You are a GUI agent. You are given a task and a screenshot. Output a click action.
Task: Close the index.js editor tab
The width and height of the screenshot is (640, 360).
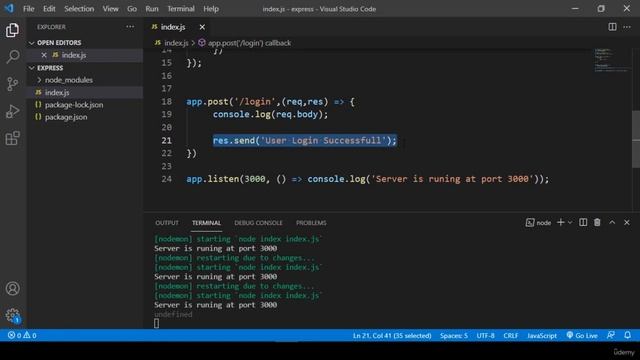click(x=202, y=27)
